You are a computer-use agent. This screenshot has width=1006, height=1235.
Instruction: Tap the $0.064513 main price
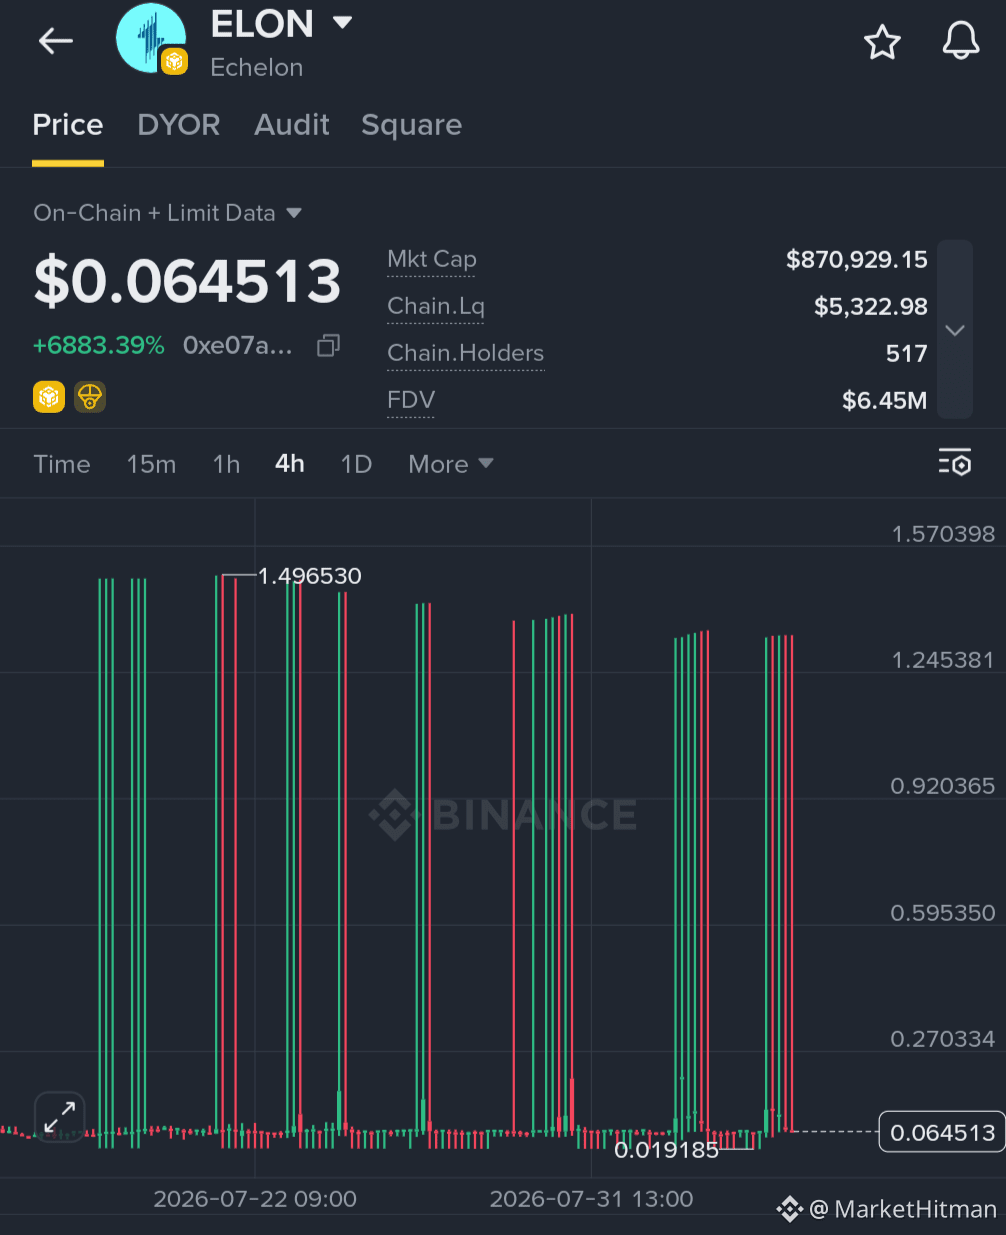coord(188,281)
